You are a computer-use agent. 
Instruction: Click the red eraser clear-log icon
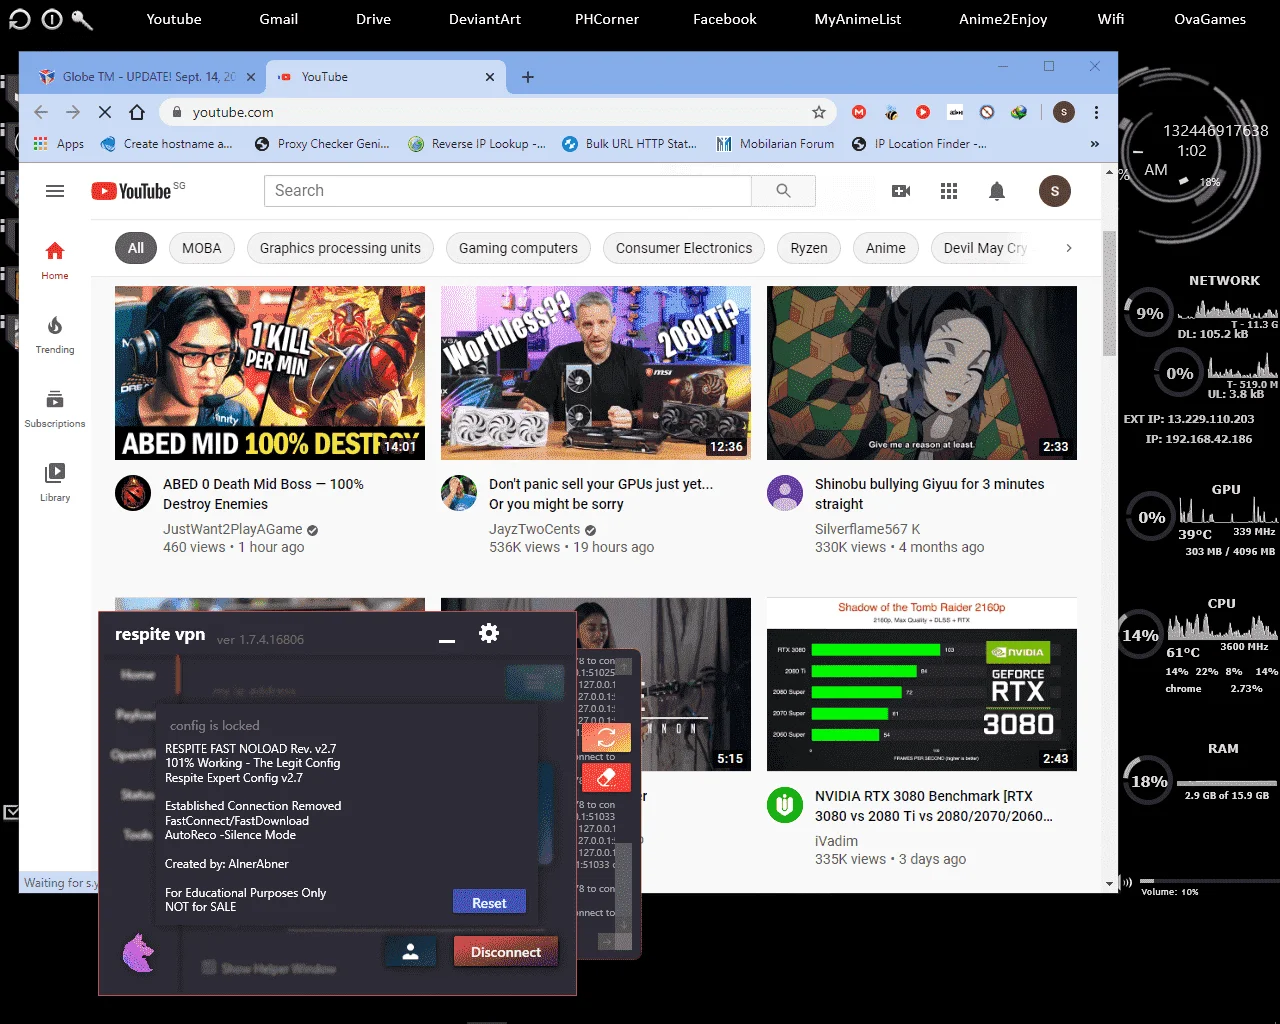click(606, 777)
